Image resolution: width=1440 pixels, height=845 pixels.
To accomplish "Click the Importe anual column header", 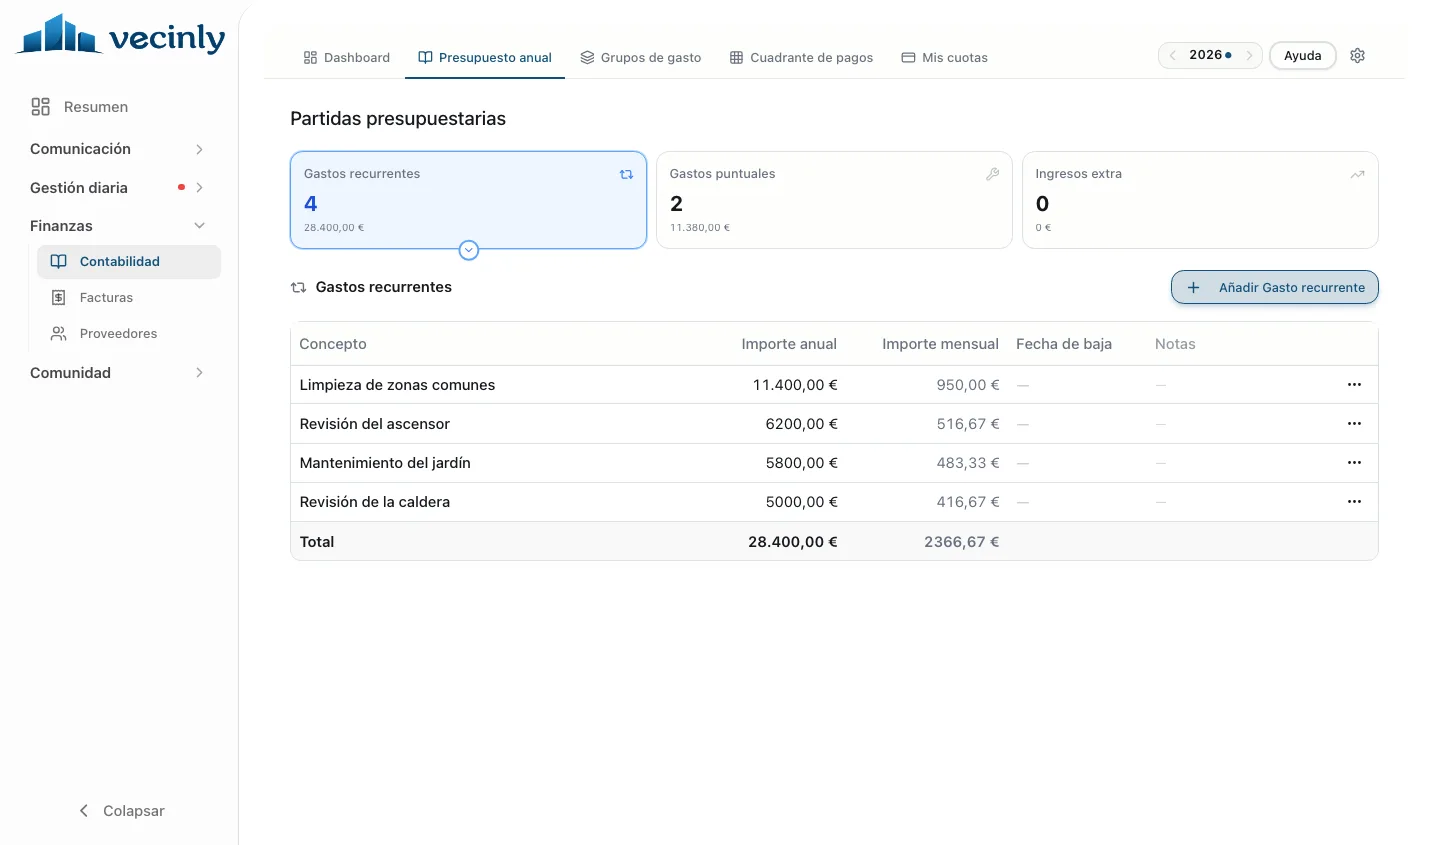I will point(789,344).
